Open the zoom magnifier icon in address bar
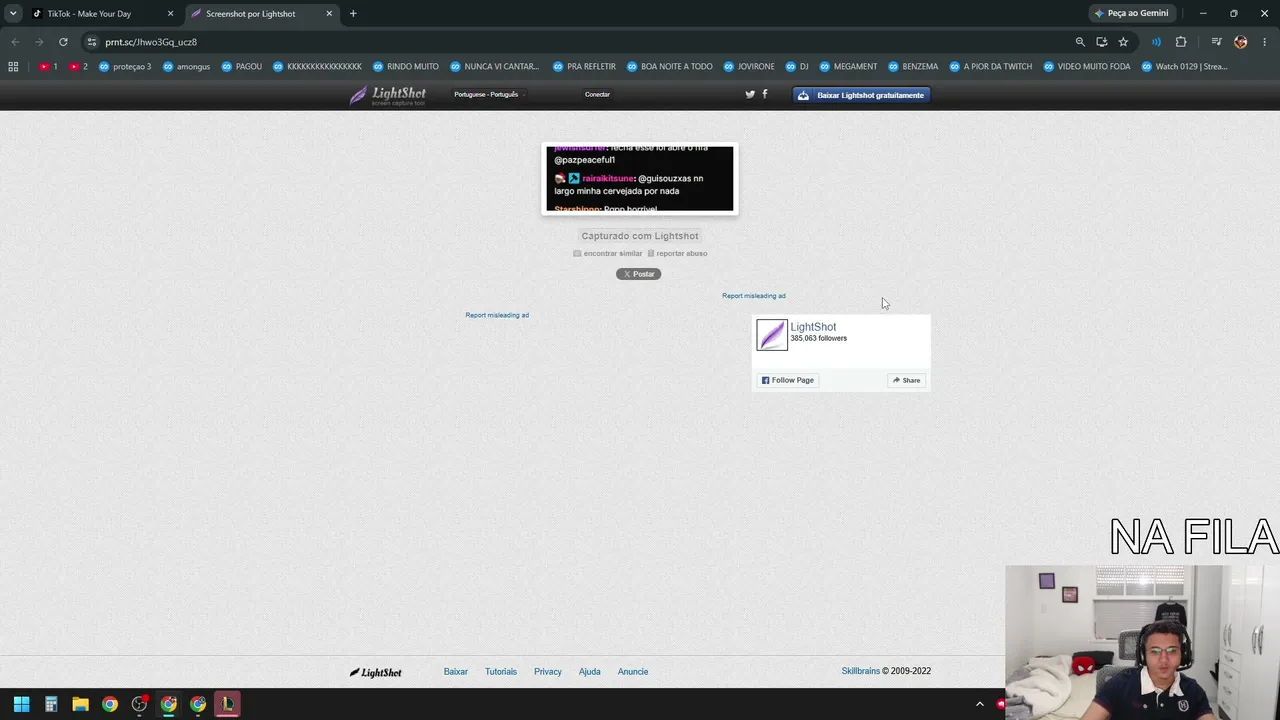The height and width of the screenshot is (720, 1280). pyautogui.click(x=1080, y=42)
